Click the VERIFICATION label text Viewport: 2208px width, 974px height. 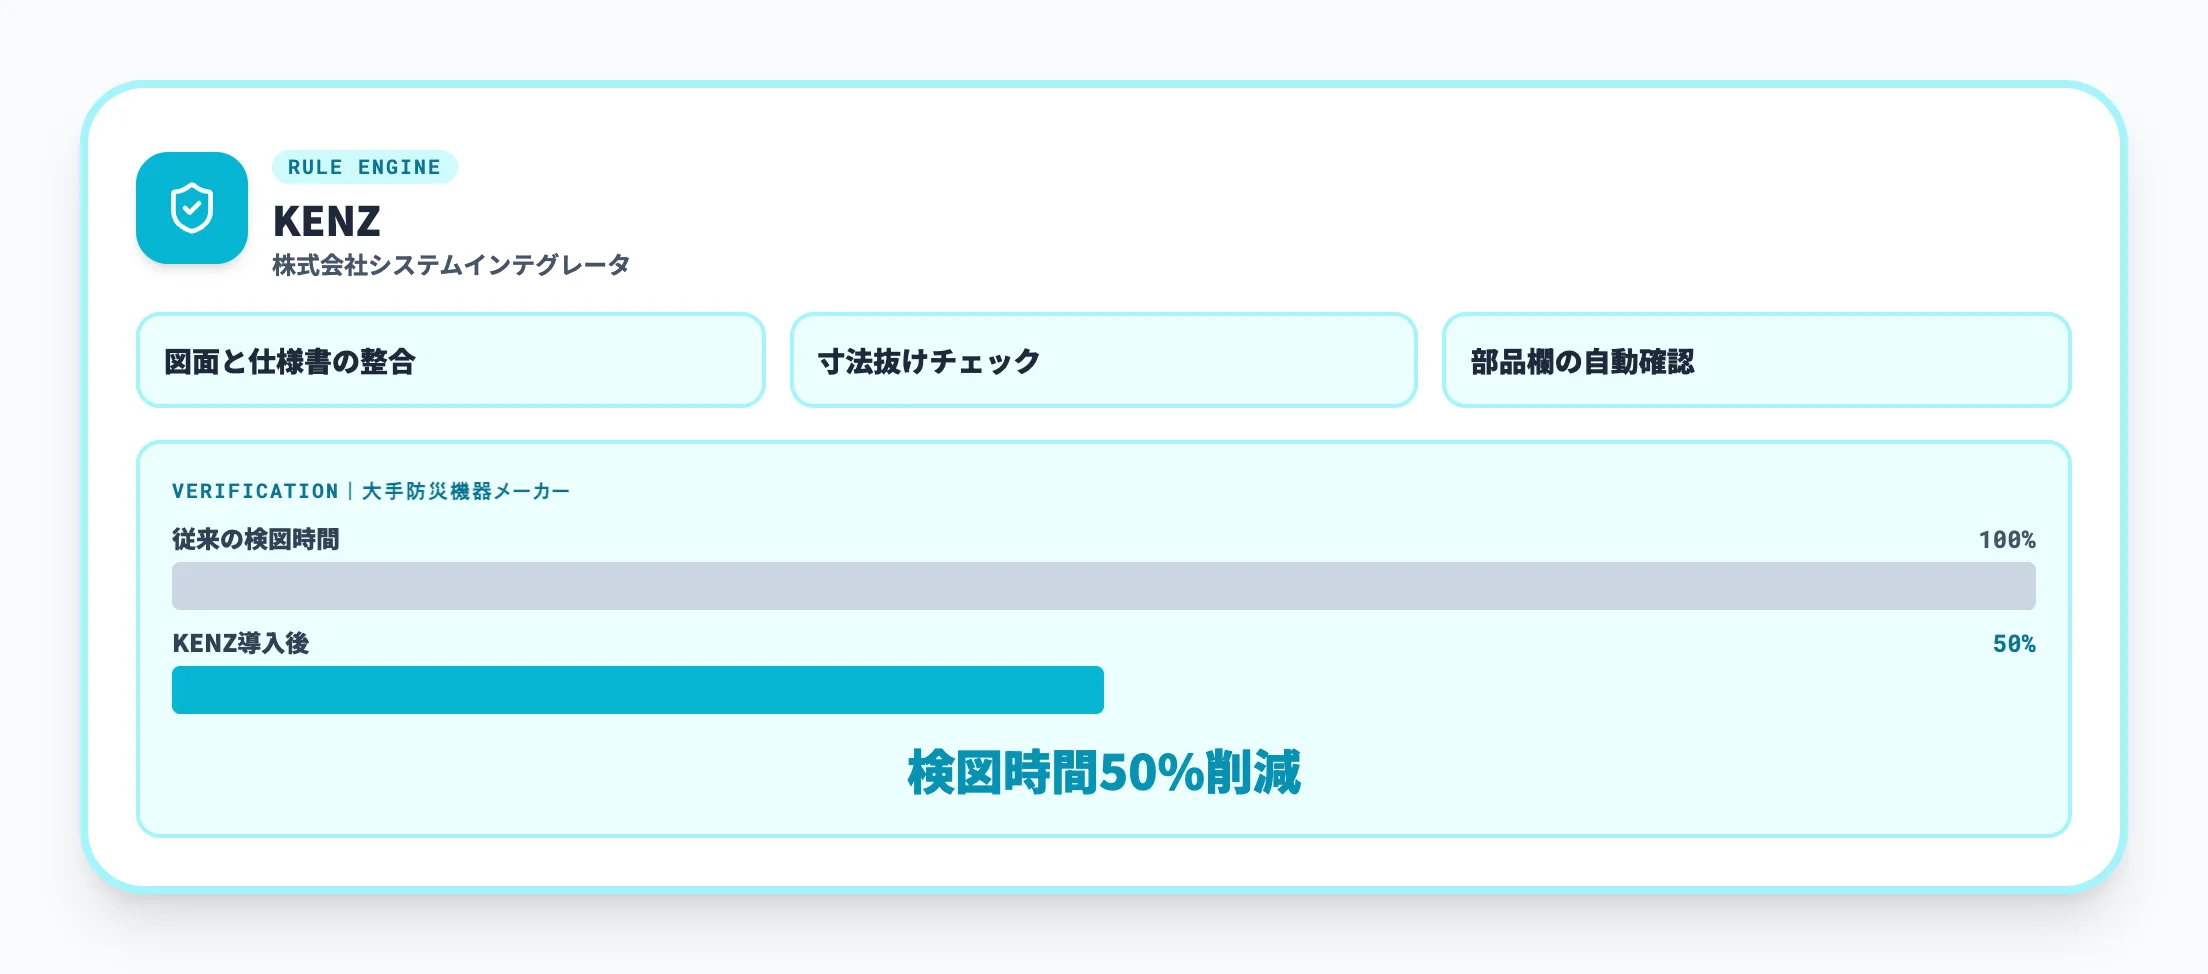click(255, 491)
